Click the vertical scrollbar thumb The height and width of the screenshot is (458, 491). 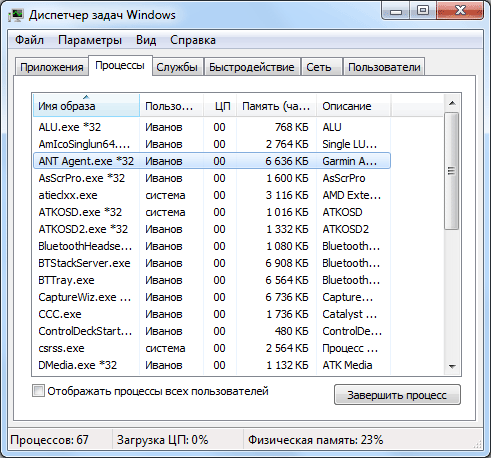tap(452, 171)
